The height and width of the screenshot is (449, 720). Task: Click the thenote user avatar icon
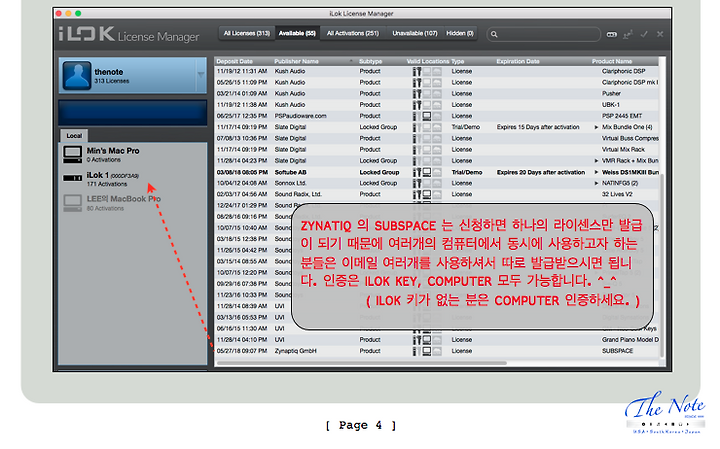pos(77,75)
